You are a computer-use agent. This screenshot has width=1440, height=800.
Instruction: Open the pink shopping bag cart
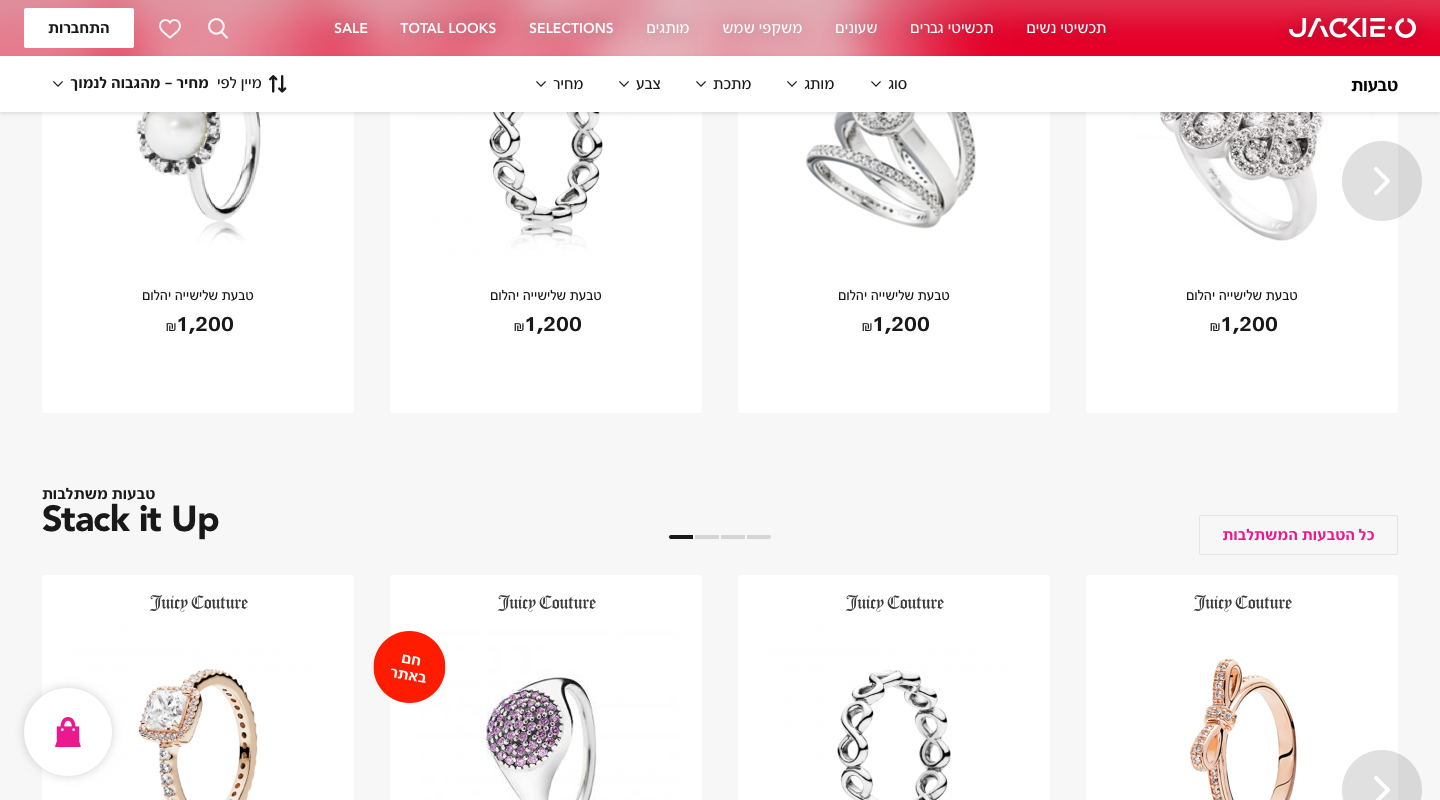click(68, 732)
